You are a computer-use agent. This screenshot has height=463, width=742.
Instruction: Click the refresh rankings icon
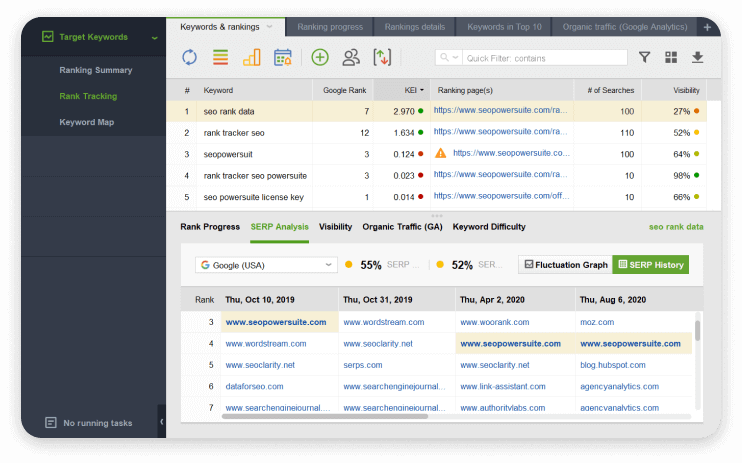coord(190,58)
